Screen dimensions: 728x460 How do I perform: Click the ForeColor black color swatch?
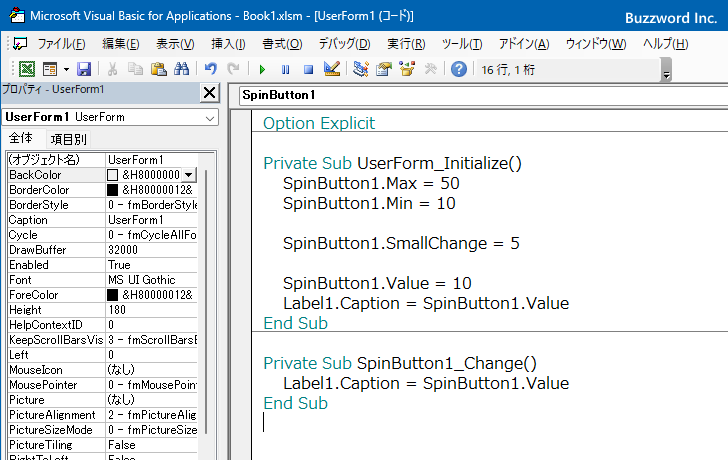(x=113, y=295)
